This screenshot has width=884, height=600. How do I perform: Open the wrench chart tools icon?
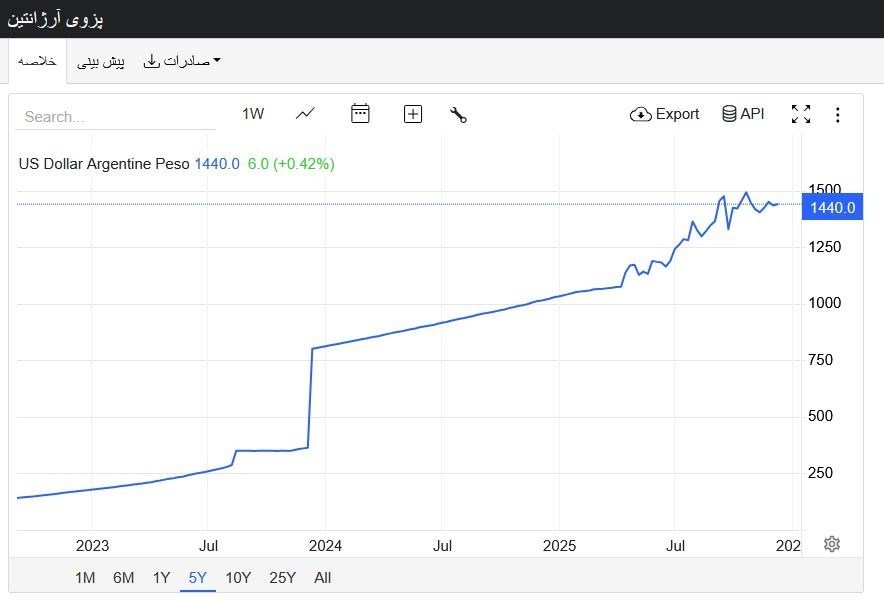459,114
